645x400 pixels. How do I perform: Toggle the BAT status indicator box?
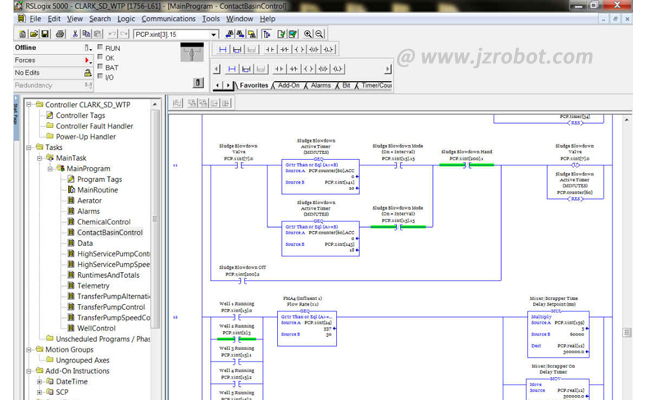click(99, 67)
